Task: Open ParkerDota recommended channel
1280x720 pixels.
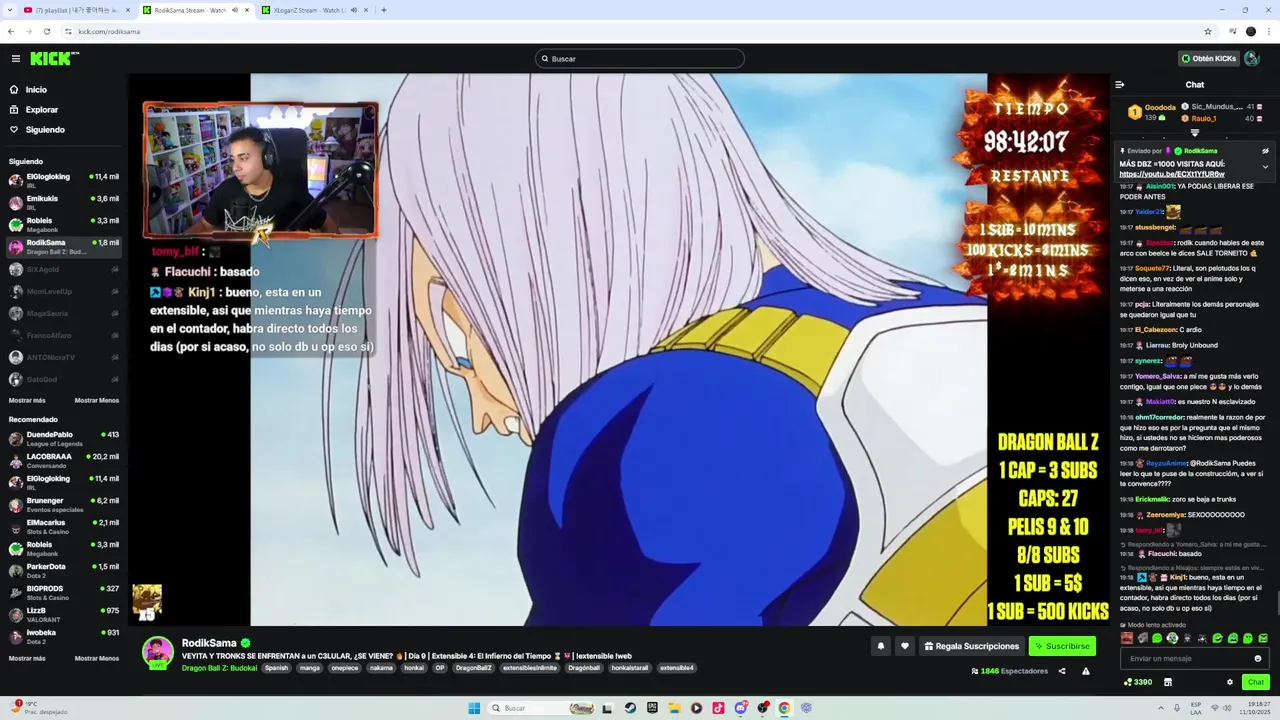Action: pyautogui.click(x=64, y=570)
